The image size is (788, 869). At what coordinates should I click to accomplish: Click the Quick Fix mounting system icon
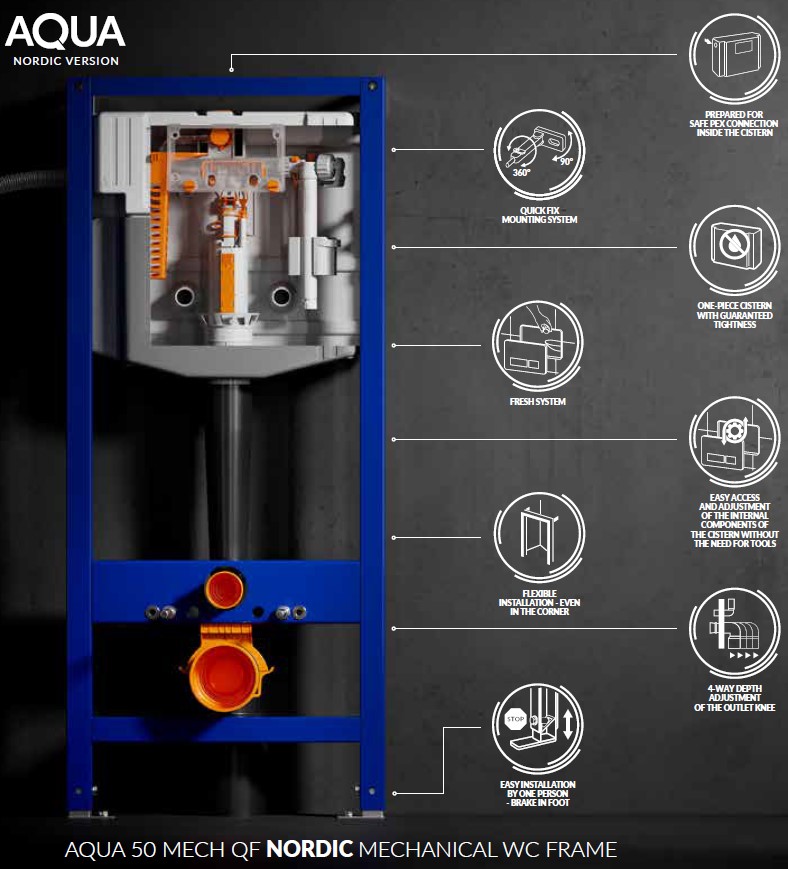point(539,154)
